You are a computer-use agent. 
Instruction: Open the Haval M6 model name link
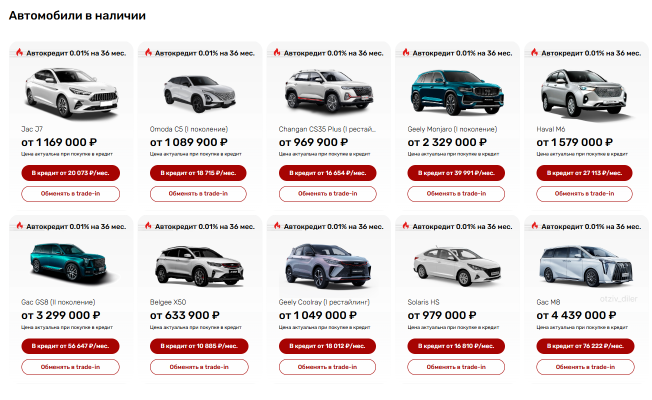coord(551,129)
